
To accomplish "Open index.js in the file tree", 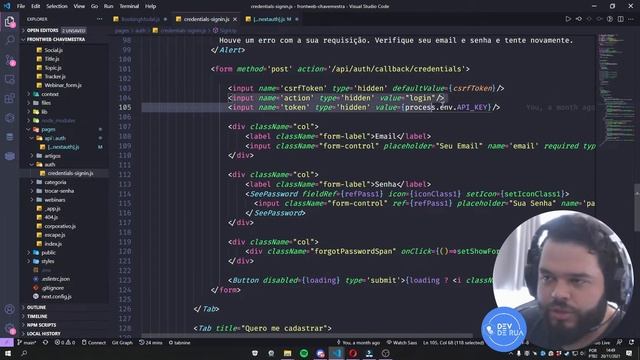I will 53,244.
